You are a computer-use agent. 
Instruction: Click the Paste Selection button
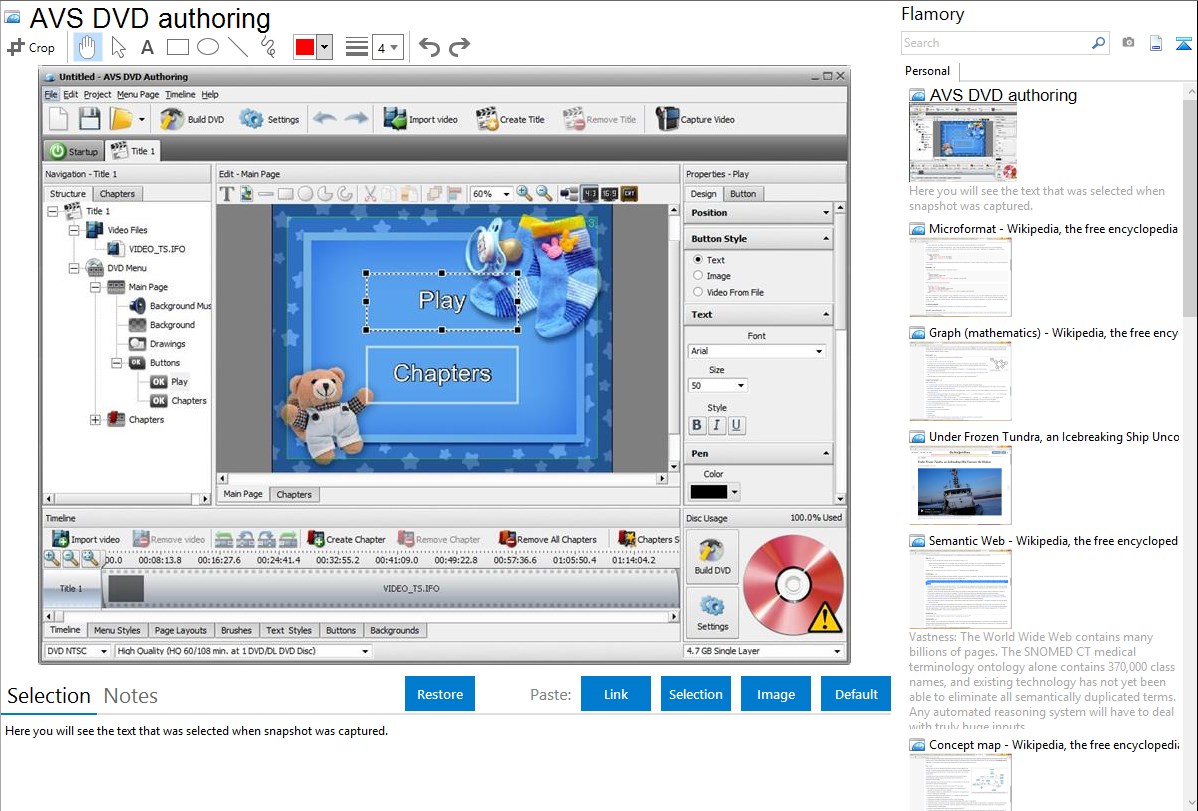tap(696, 694)
